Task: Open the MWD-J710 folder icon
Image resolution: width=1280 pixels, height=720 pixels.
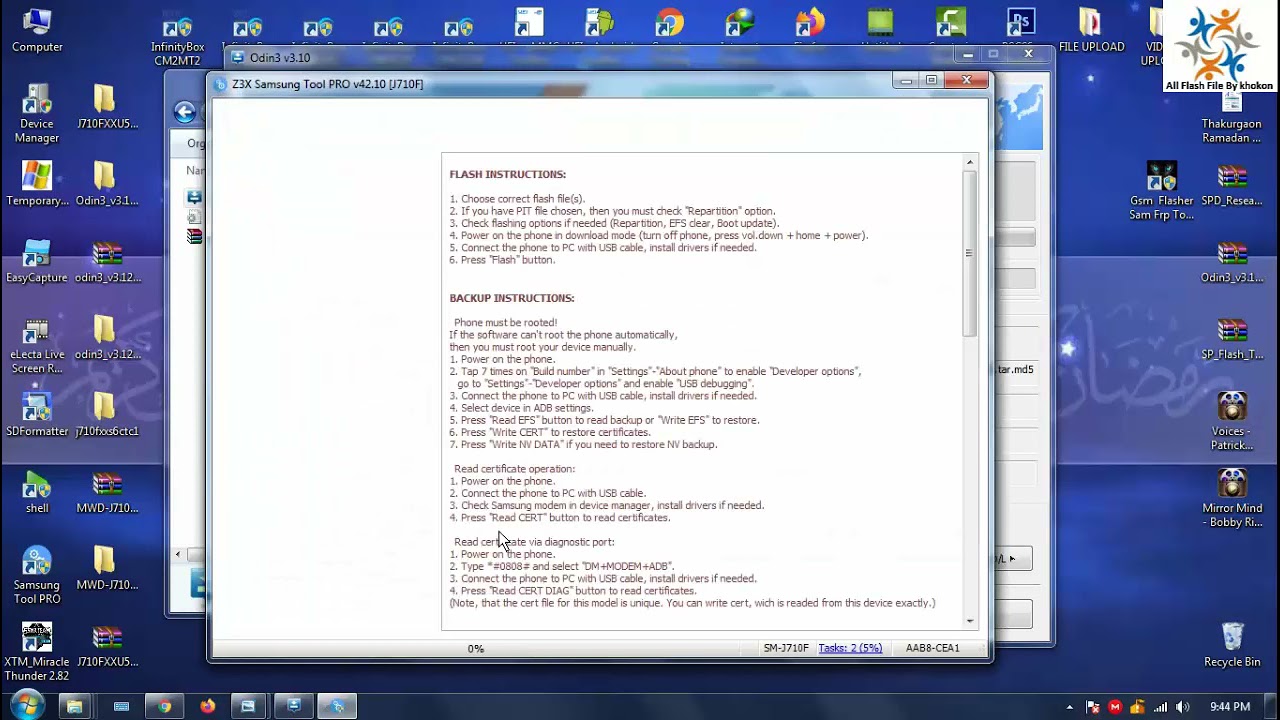Action: pos(106,568)
